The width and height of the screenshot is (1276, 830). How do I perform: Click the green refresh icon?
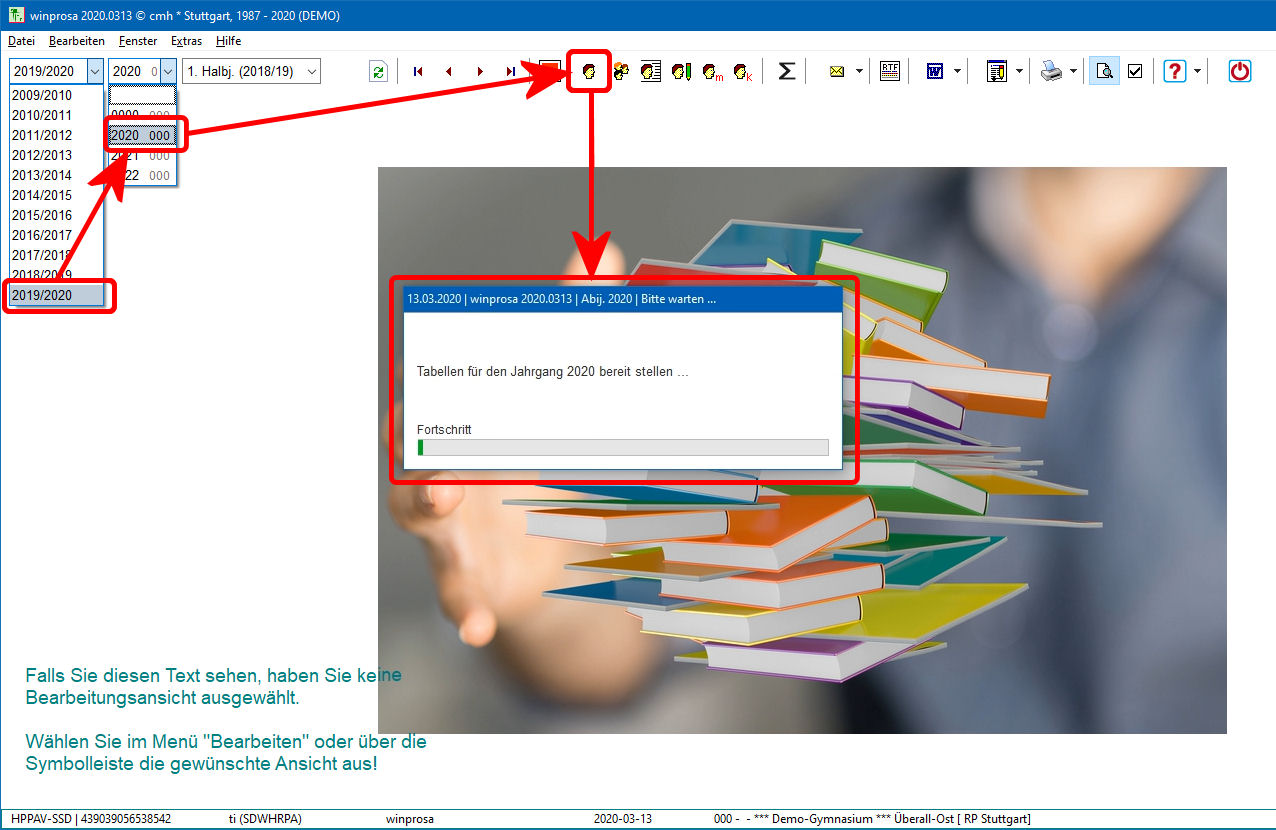pyautogui.click(x=378, y=72)
